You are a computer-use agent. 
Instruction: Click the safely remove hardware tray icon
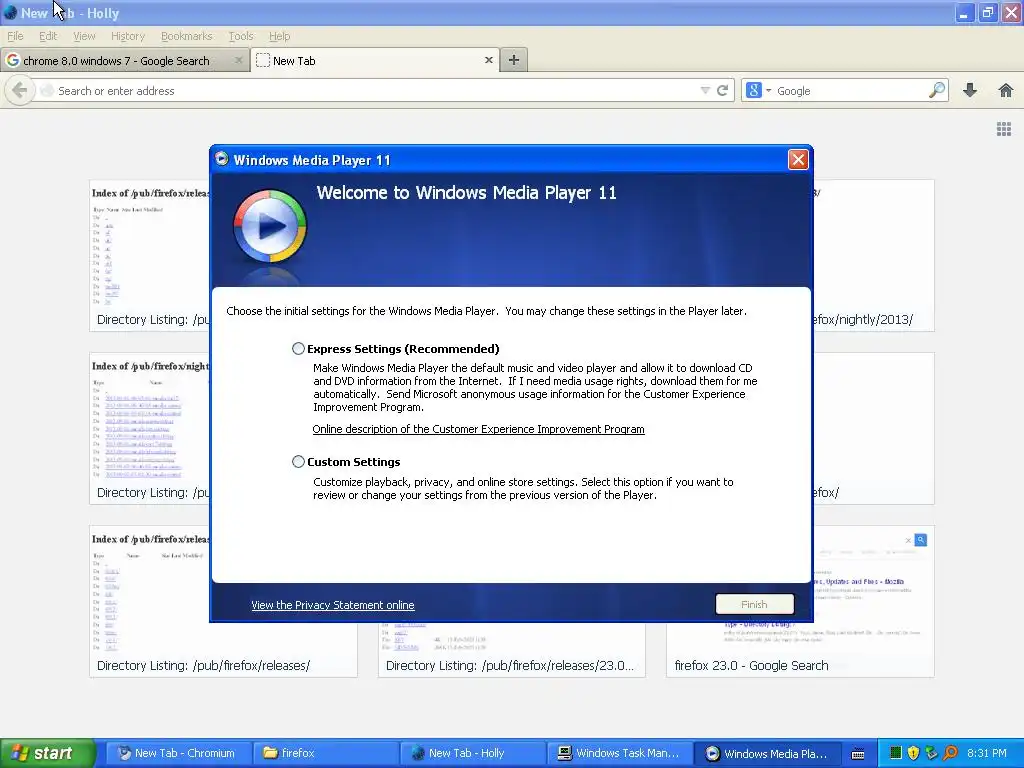pyautogui.click(x=931, y=753)
